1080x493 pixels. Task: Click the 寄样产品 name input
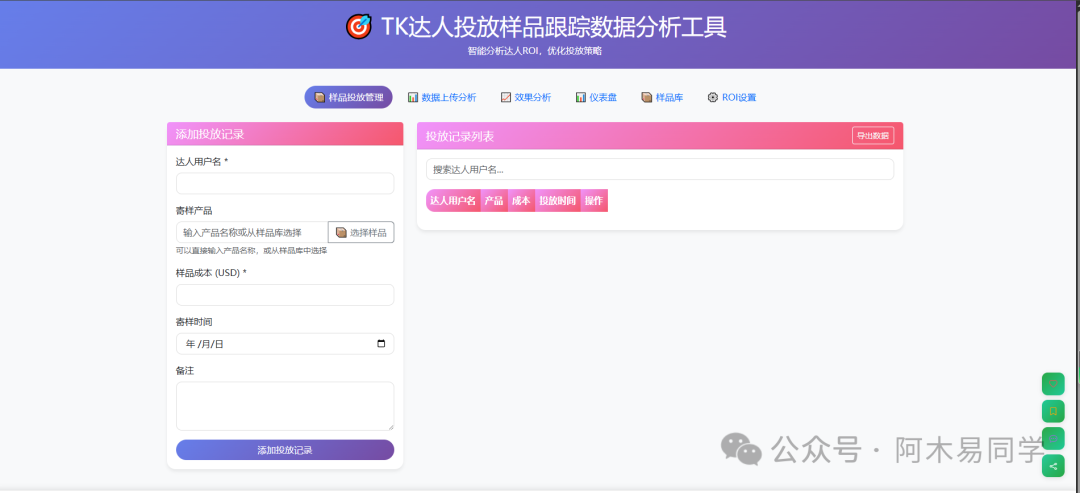tap(252, 233)
